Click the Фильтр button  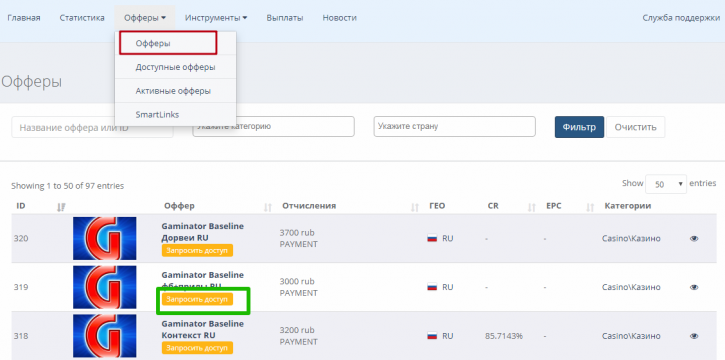(x=579, y=127)
